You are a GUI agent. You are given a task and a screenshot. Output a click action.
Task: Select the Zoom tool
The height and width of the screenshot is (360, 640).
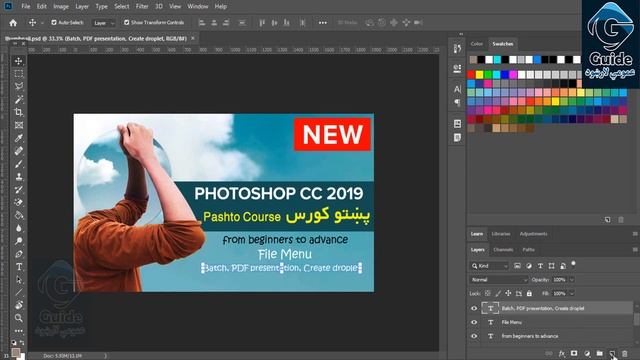(x=18, y=318)
